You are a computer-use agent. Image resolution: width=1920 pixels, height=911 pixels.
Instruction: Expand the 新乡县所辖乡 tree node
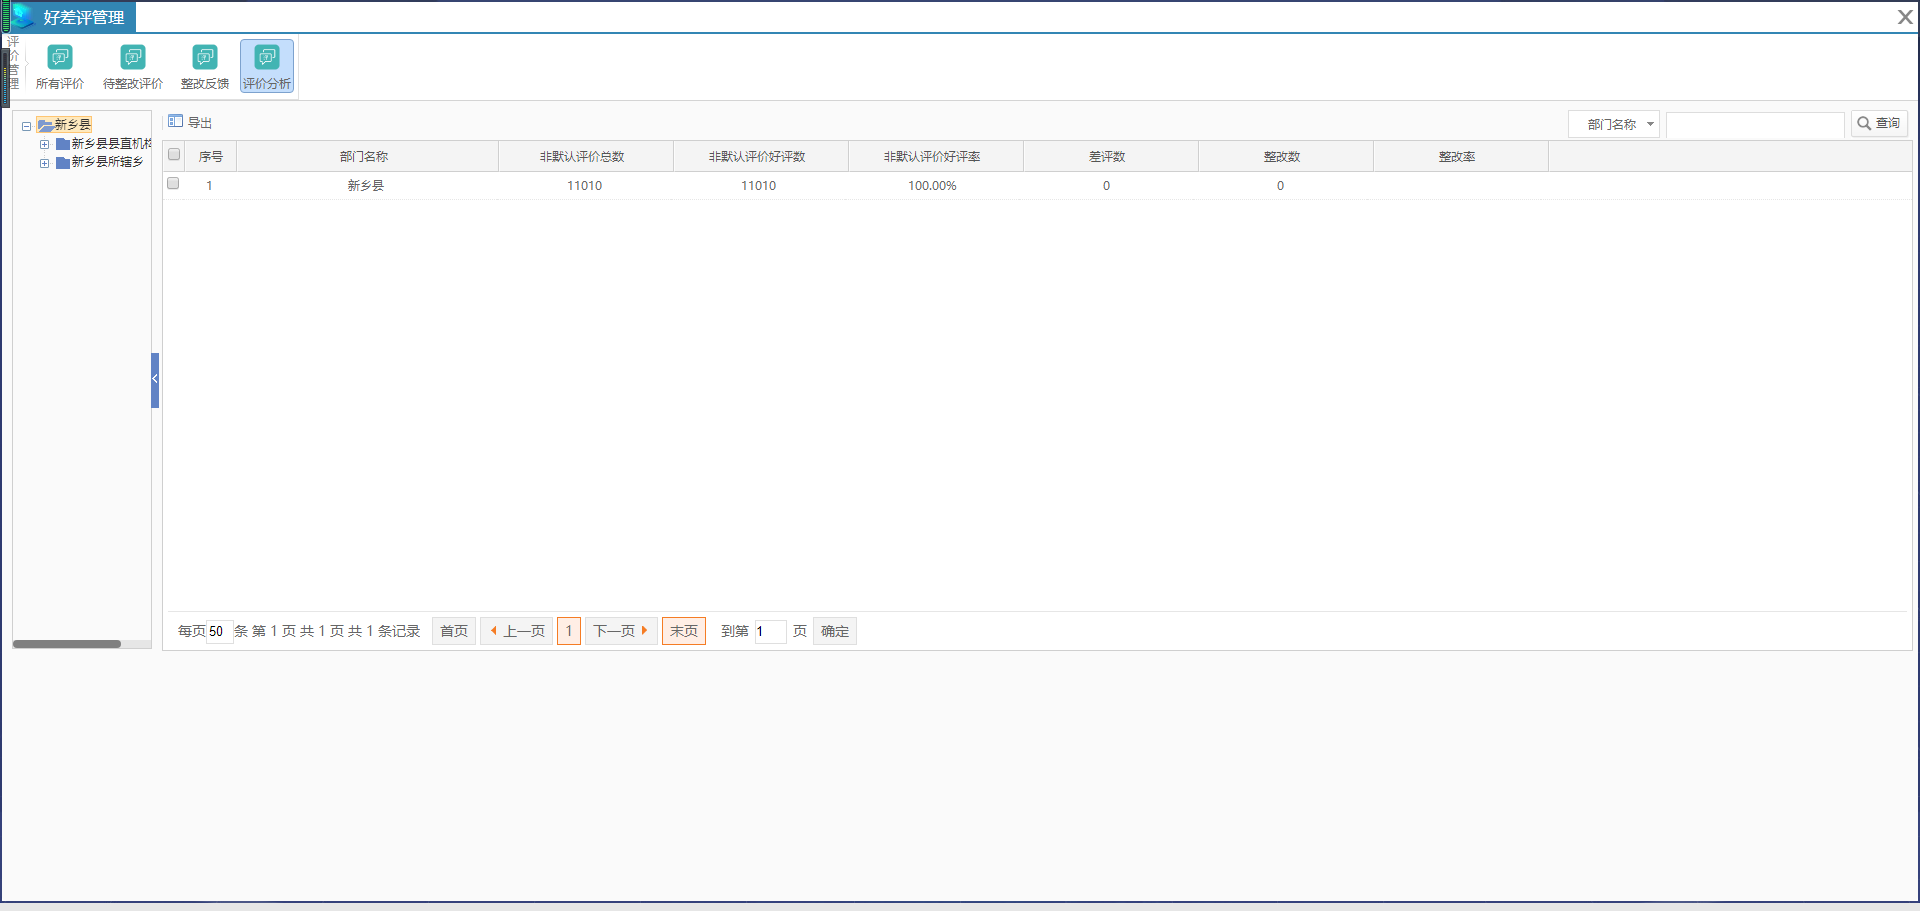pos(44,163)
